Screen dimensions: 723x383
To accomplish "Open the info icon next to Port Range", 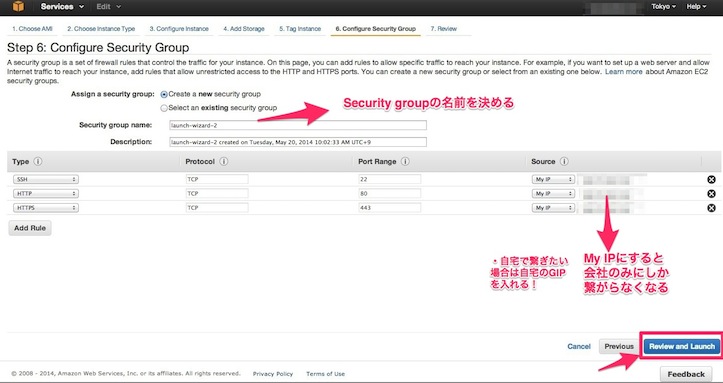I will coord(405,162).
